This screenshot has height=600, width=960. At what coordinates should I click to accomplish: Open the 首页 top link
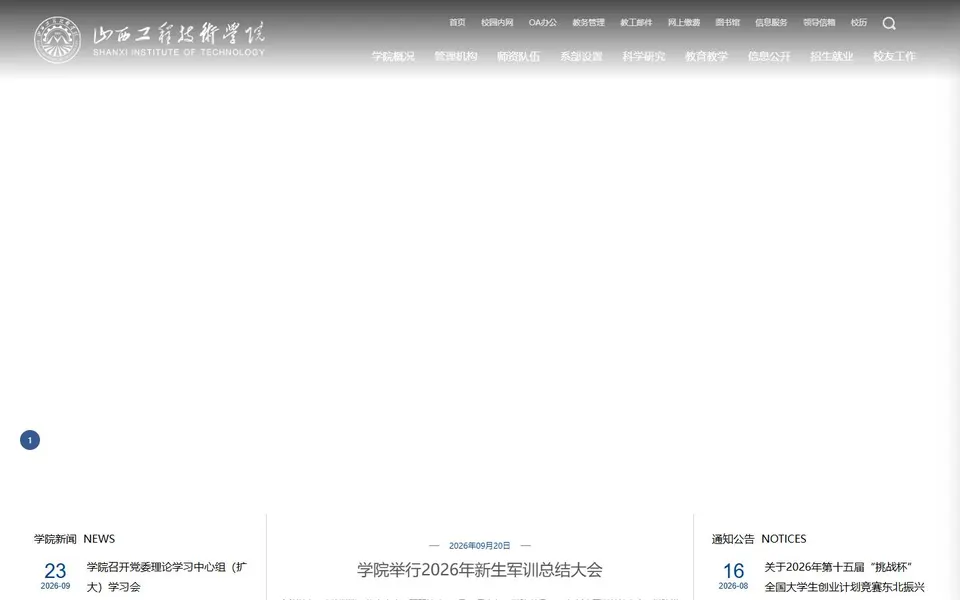[x=457, y=23]
